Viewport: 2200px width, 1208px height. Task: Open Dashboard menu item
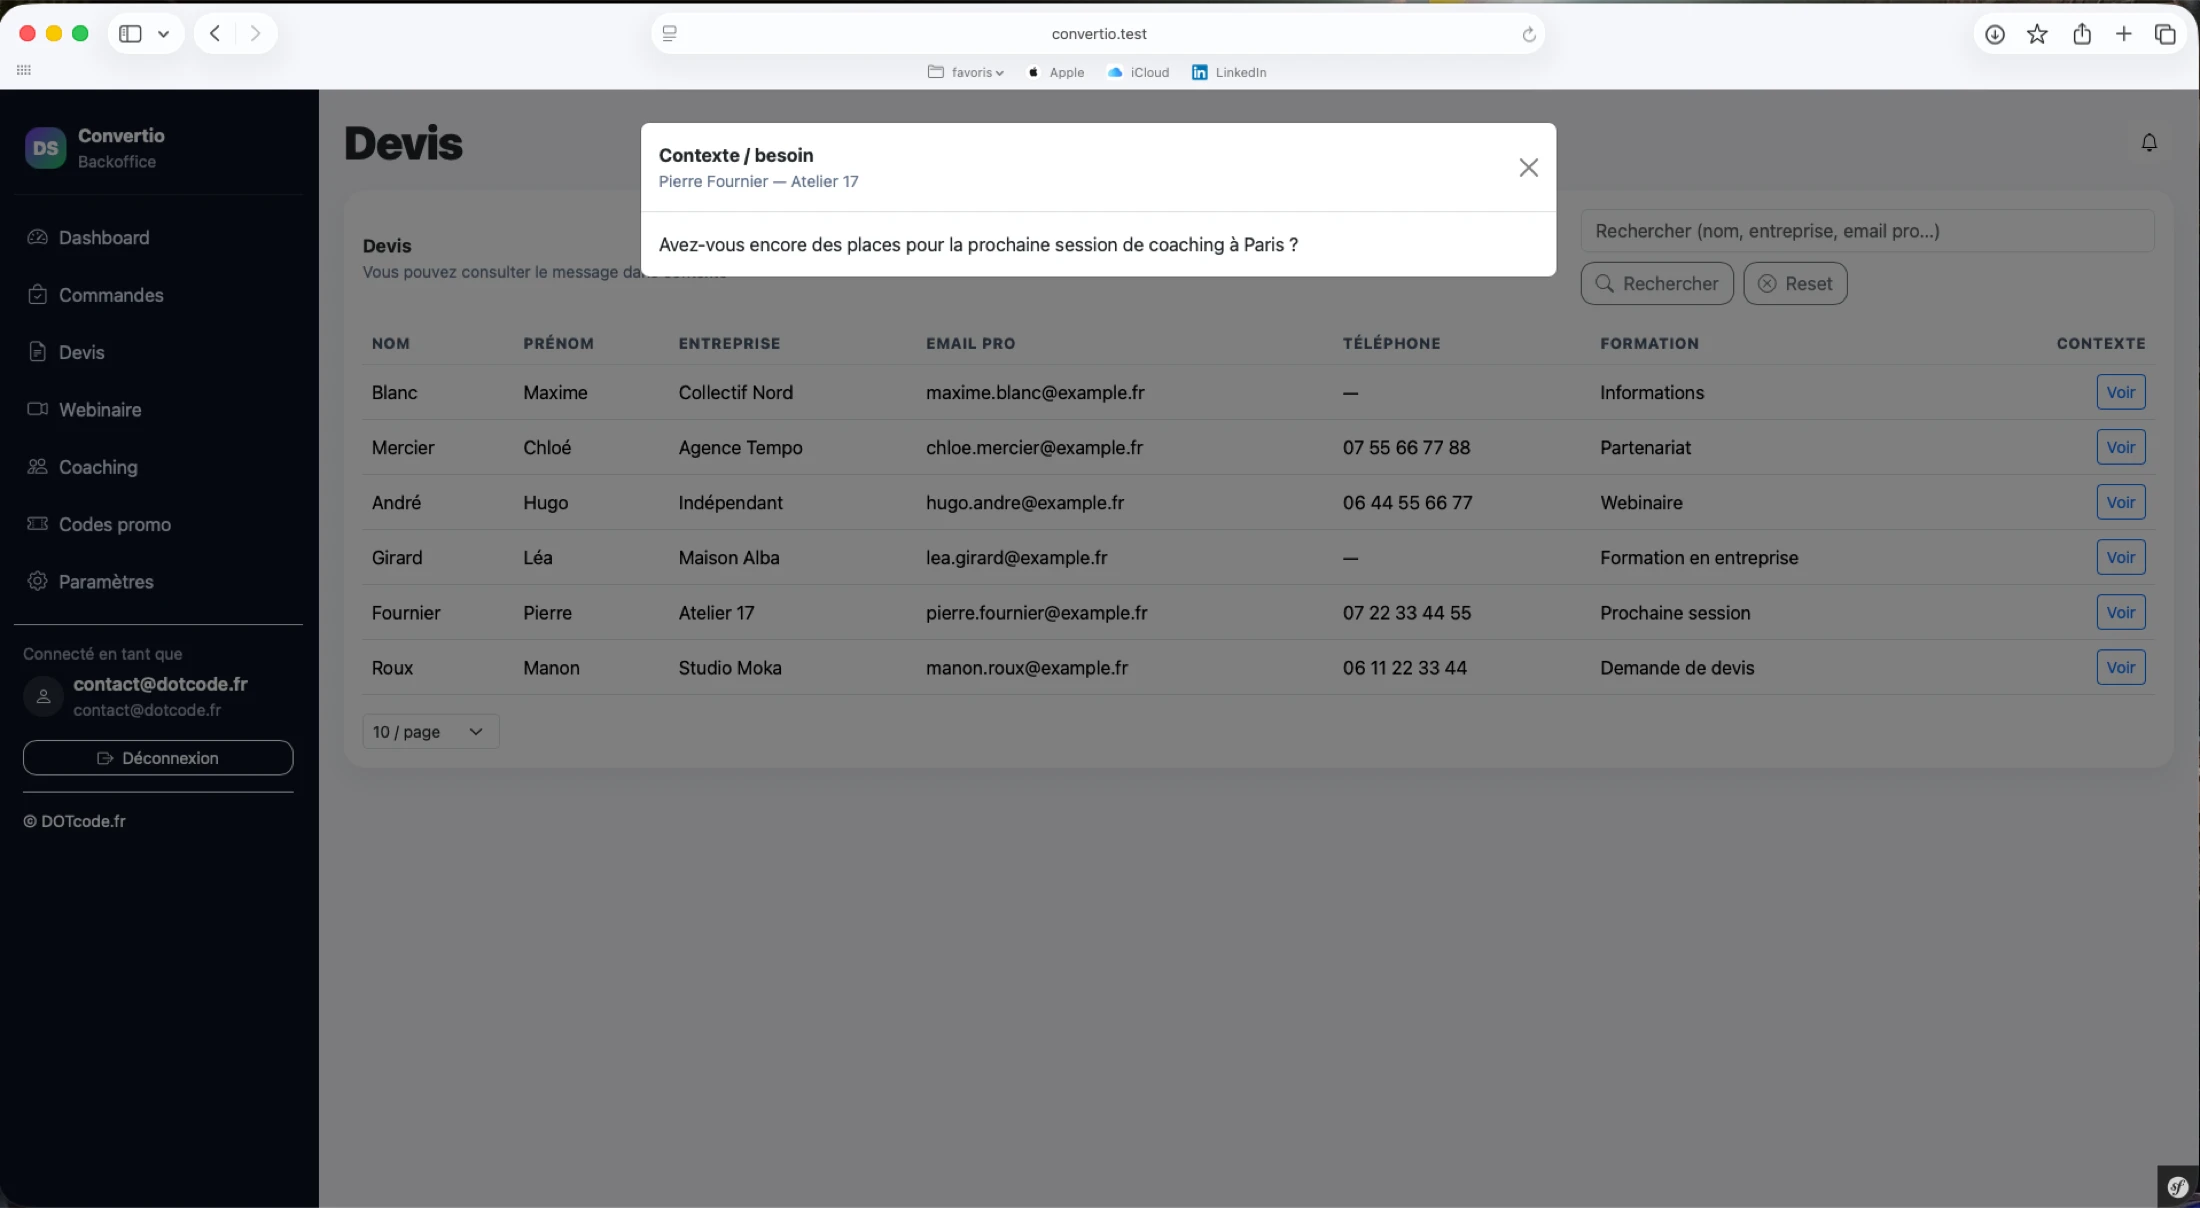(104, 237)
